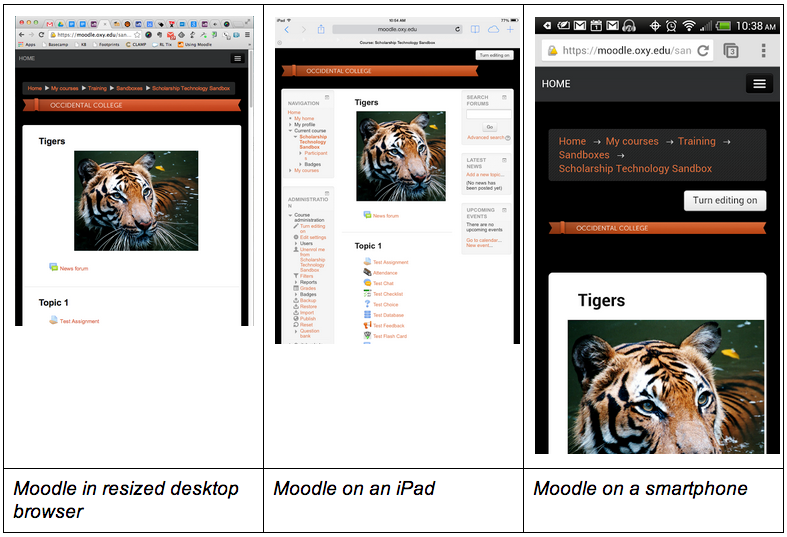Collapse Course administration on iPad
The image size is (787, 537).
point(290,215)
